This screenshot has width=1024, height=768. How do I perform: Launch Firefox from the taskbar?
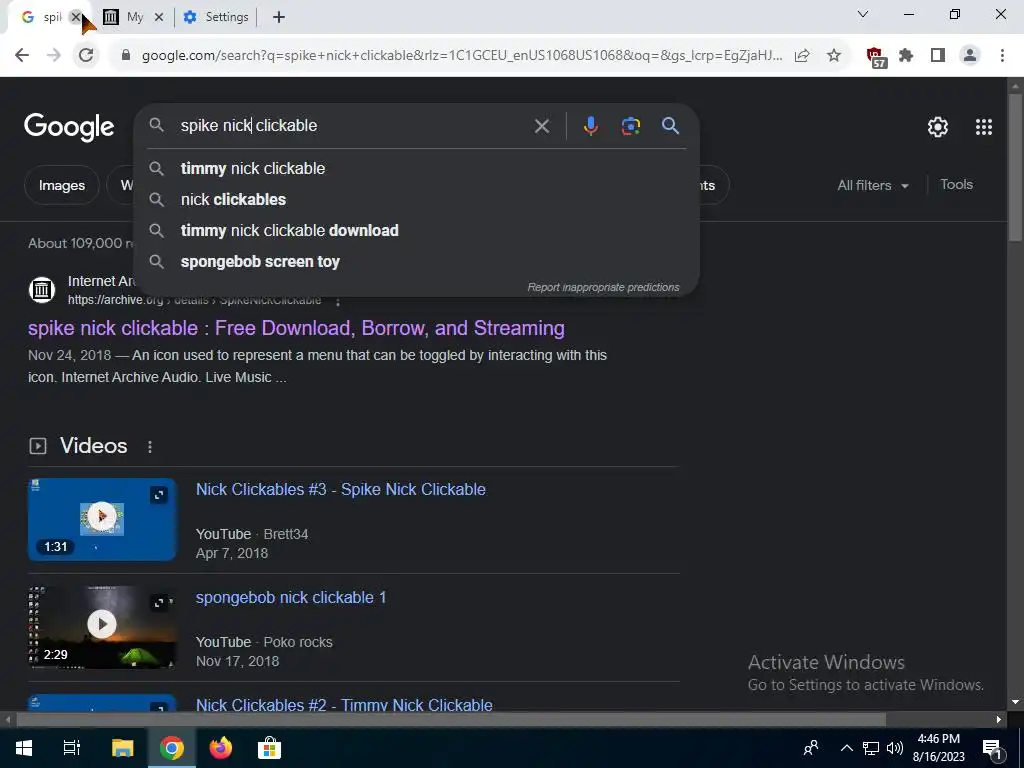221,748
